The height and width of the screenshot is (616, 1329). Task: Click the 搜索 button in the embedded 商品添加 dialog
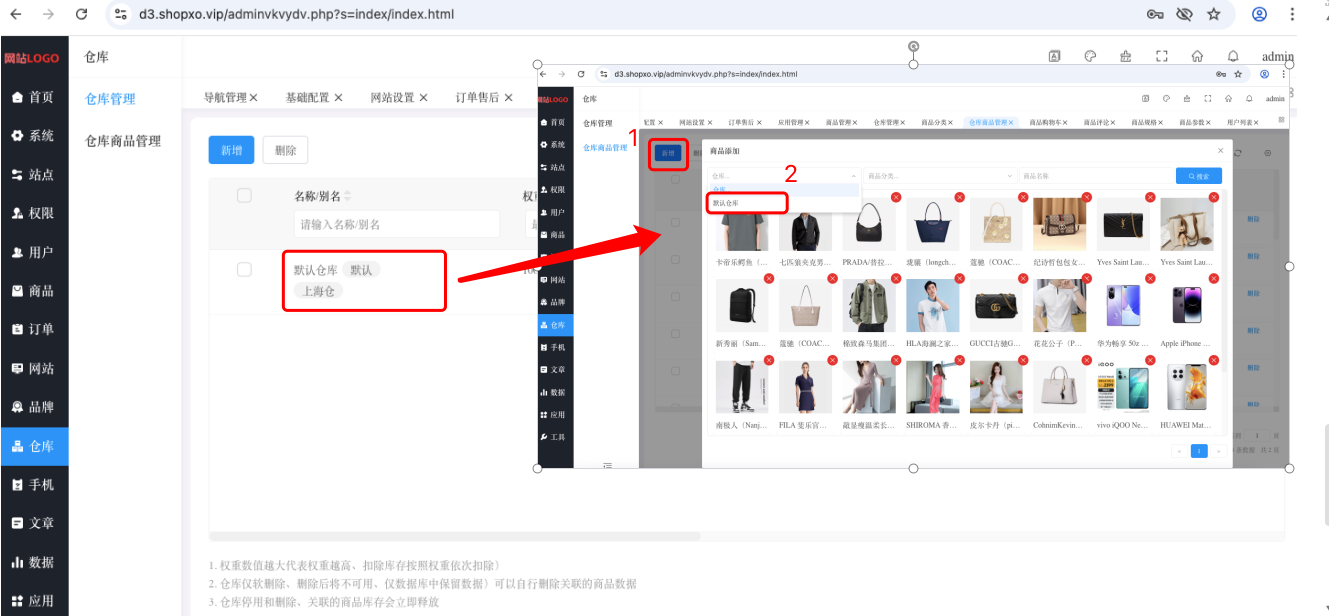point(1198,175)
